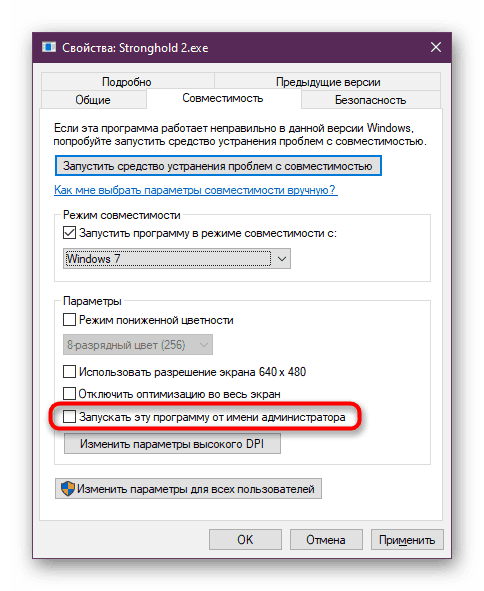This screenshot has height=591, width=484.
Task: Uncheck the compatibility mode checkbox
Action: (x=69, y=233)
